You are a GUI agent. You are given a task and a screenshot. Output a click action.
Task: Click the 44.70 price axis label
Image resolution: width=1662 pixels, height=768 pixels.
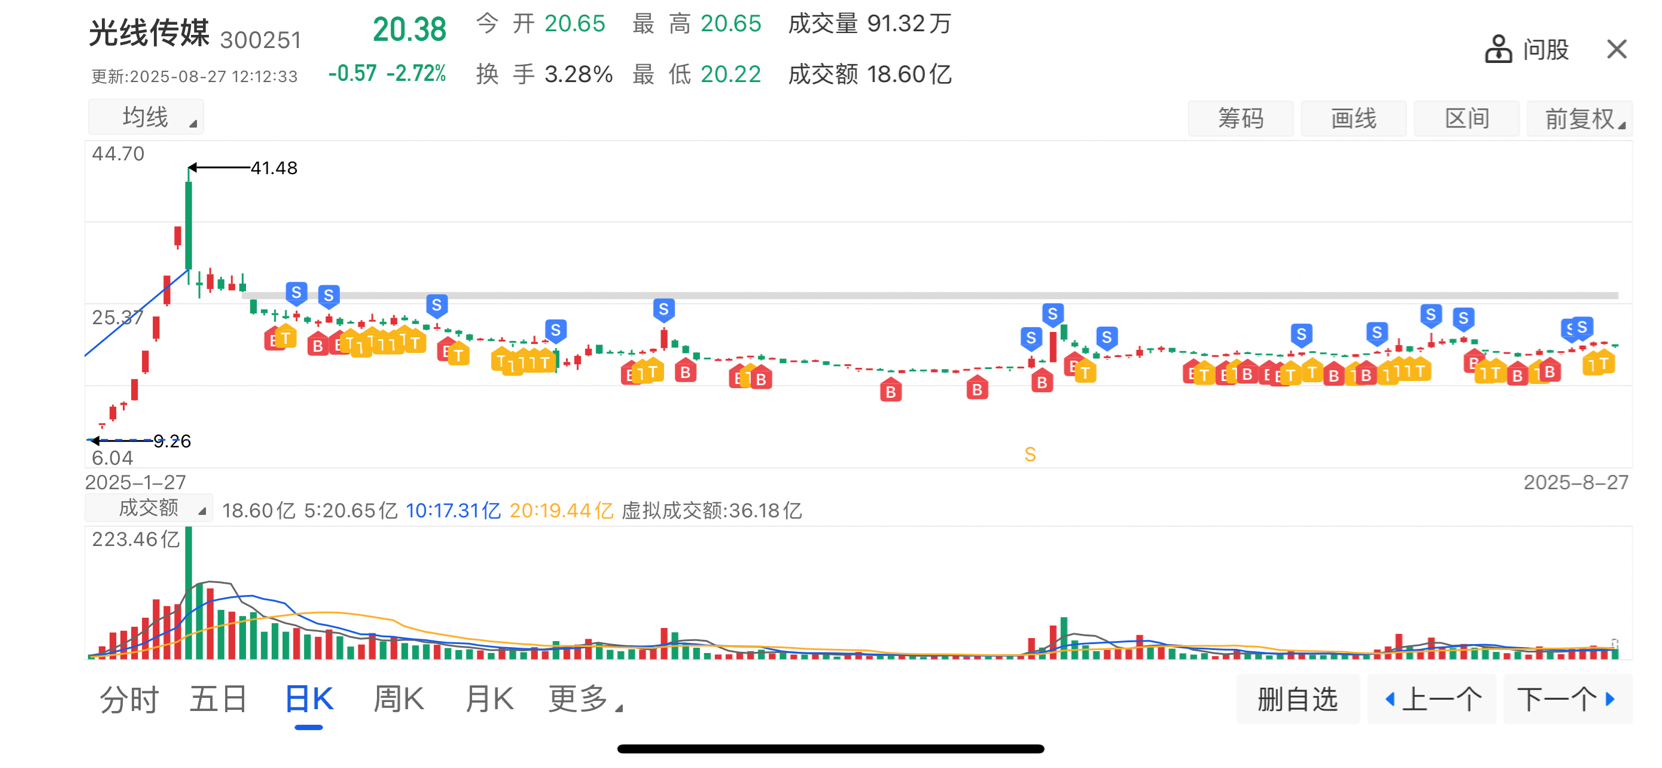(x=118, y=154)
